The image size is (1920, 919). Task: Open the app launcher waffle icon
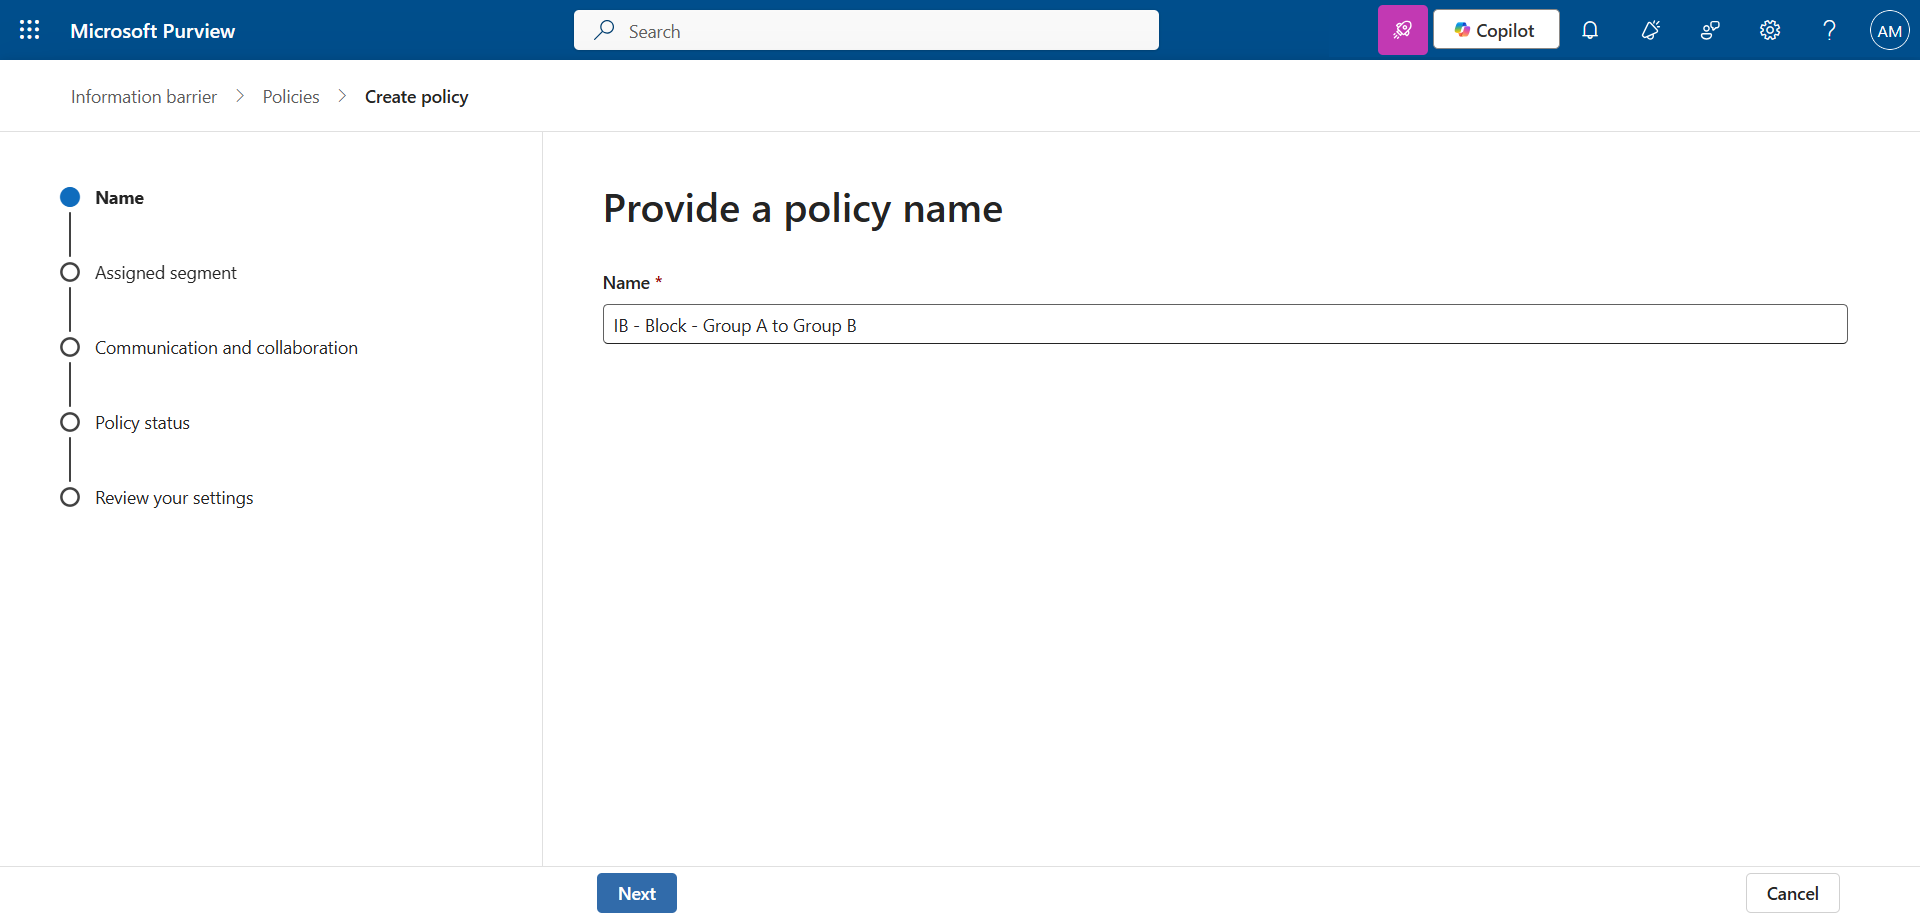pyautogui.click(x=30, y=30)
